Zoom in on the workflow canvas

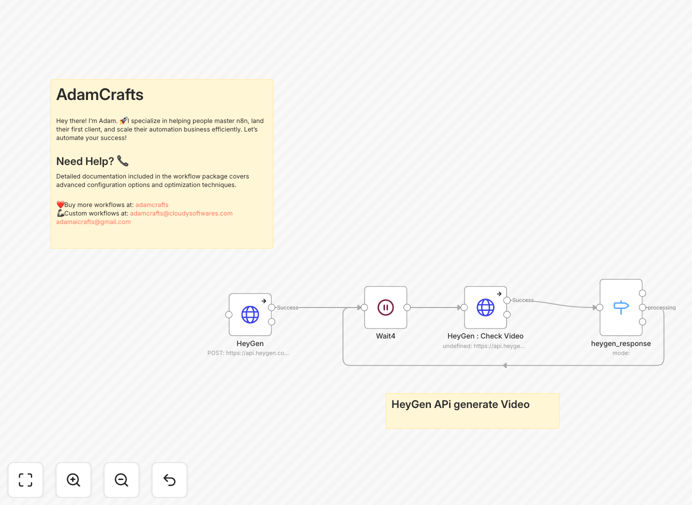click(73, 480)
